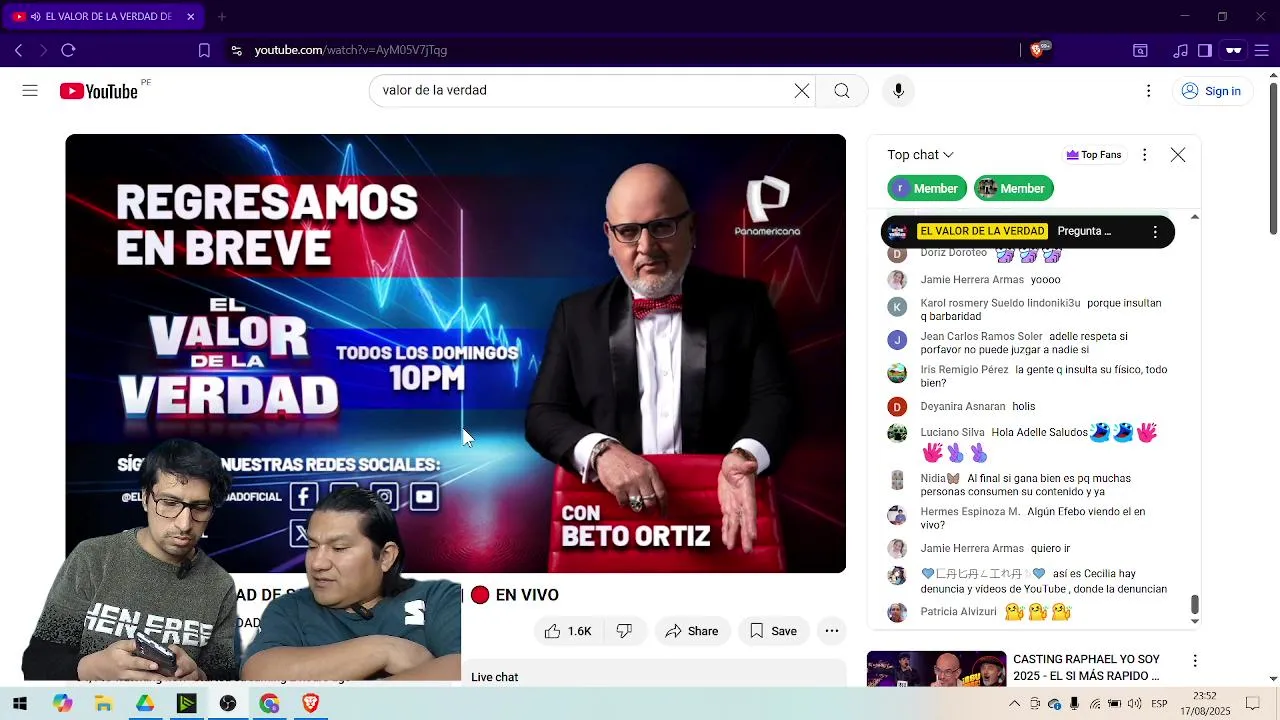Clear the search box text

tap(802, 91)
